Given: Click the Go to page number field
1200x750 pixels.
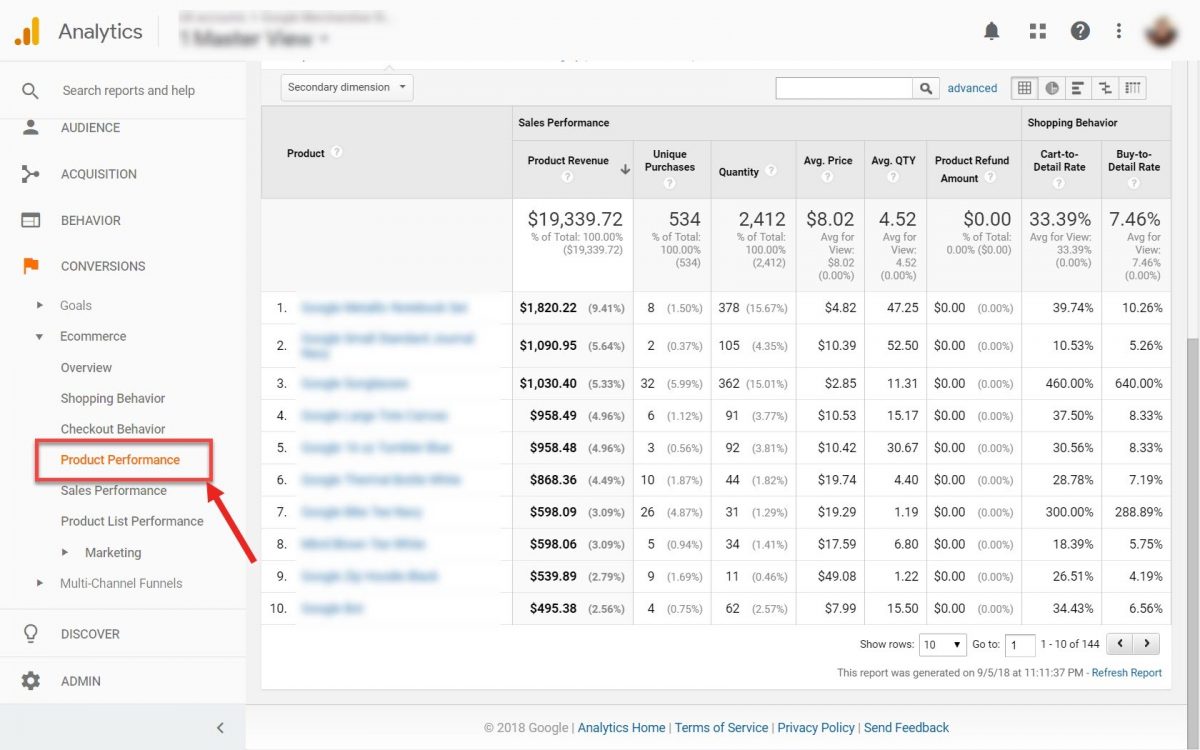Looking at the screenshot, I should (1020, 645).
